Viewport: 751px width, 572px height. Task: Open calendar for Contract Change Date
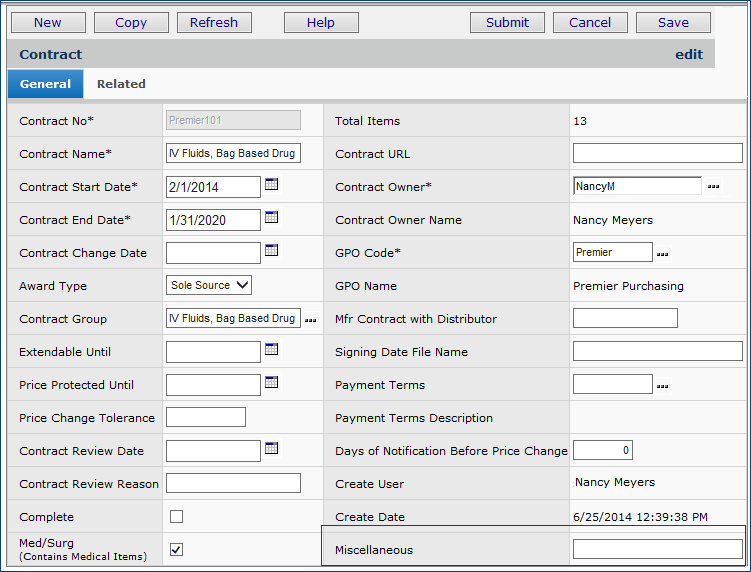(271, 251)
